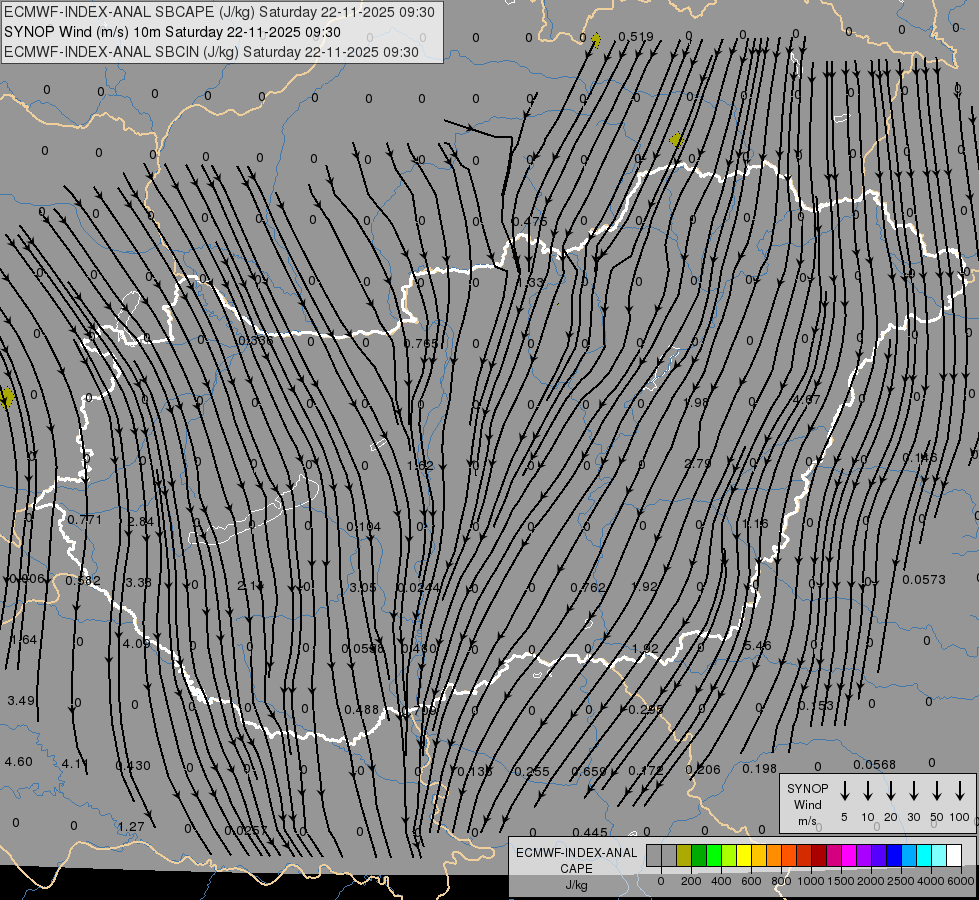The width and height of the screenshot is (979, 900).
Task: Click the wind arrow above the 20 label
Action: [x=891, y=791]
